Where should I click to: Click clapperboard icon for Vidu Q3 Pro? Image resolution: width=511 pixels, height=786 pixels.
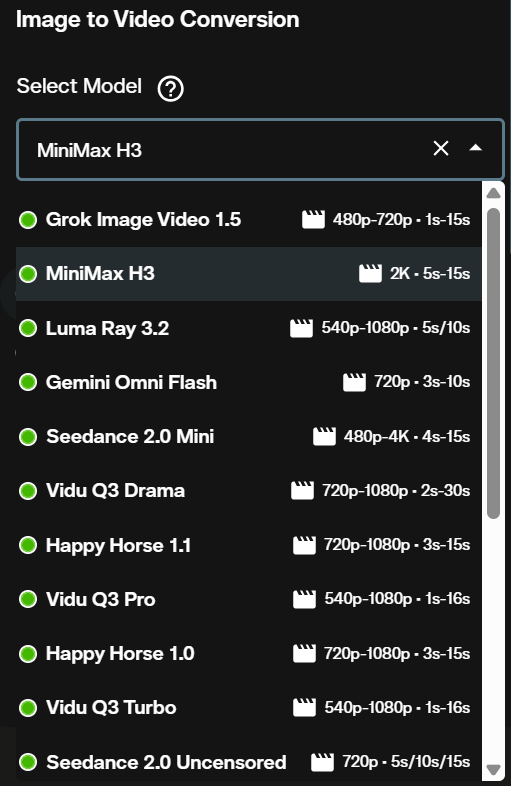point(304,599)
